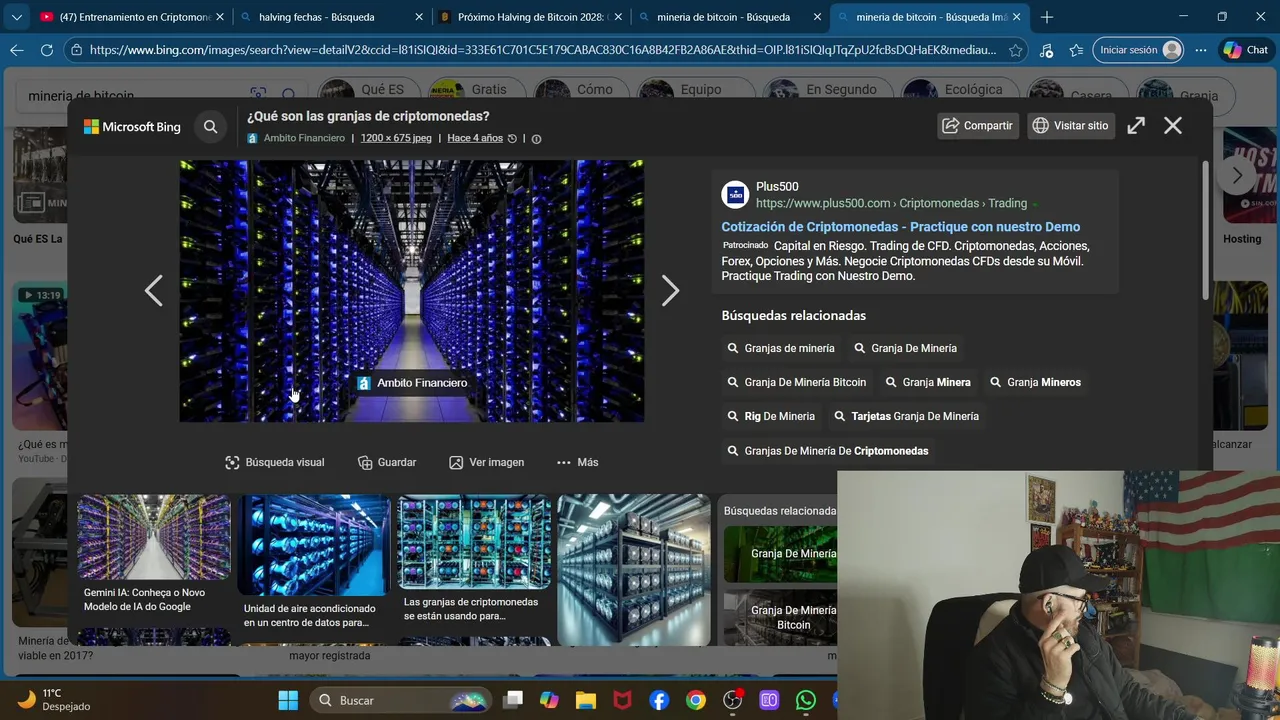The image size is (1280, 720).
Task: Click Guardar to save the image
Action: 387,462
